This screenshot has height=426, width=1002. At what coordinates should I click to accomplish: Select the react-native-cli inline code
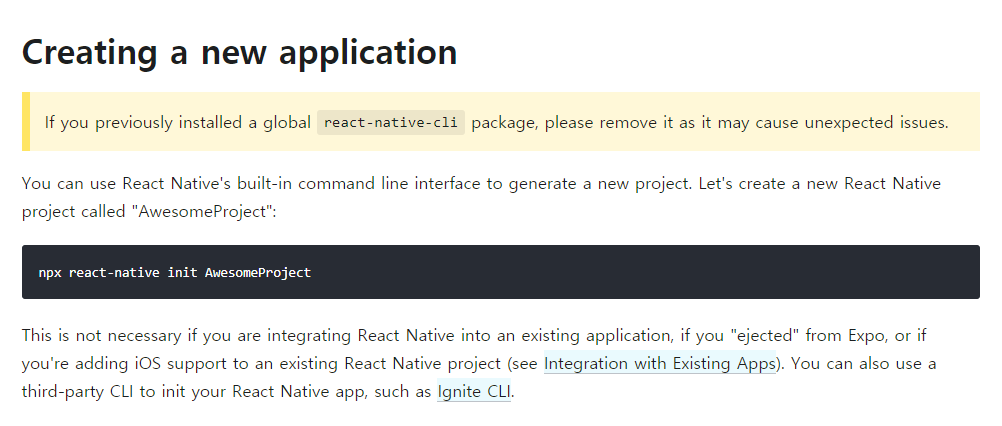[x=390, y=123]
